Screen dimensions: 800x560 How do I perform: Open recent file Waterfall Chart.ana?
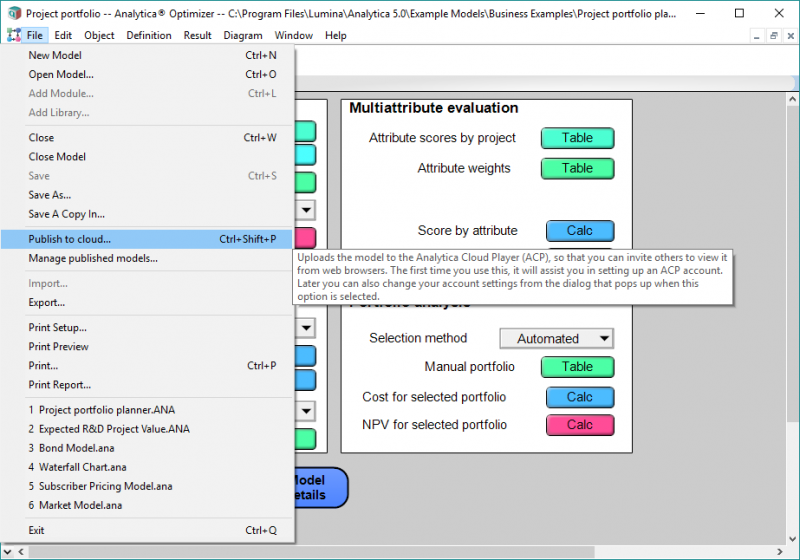coord(147,467)
